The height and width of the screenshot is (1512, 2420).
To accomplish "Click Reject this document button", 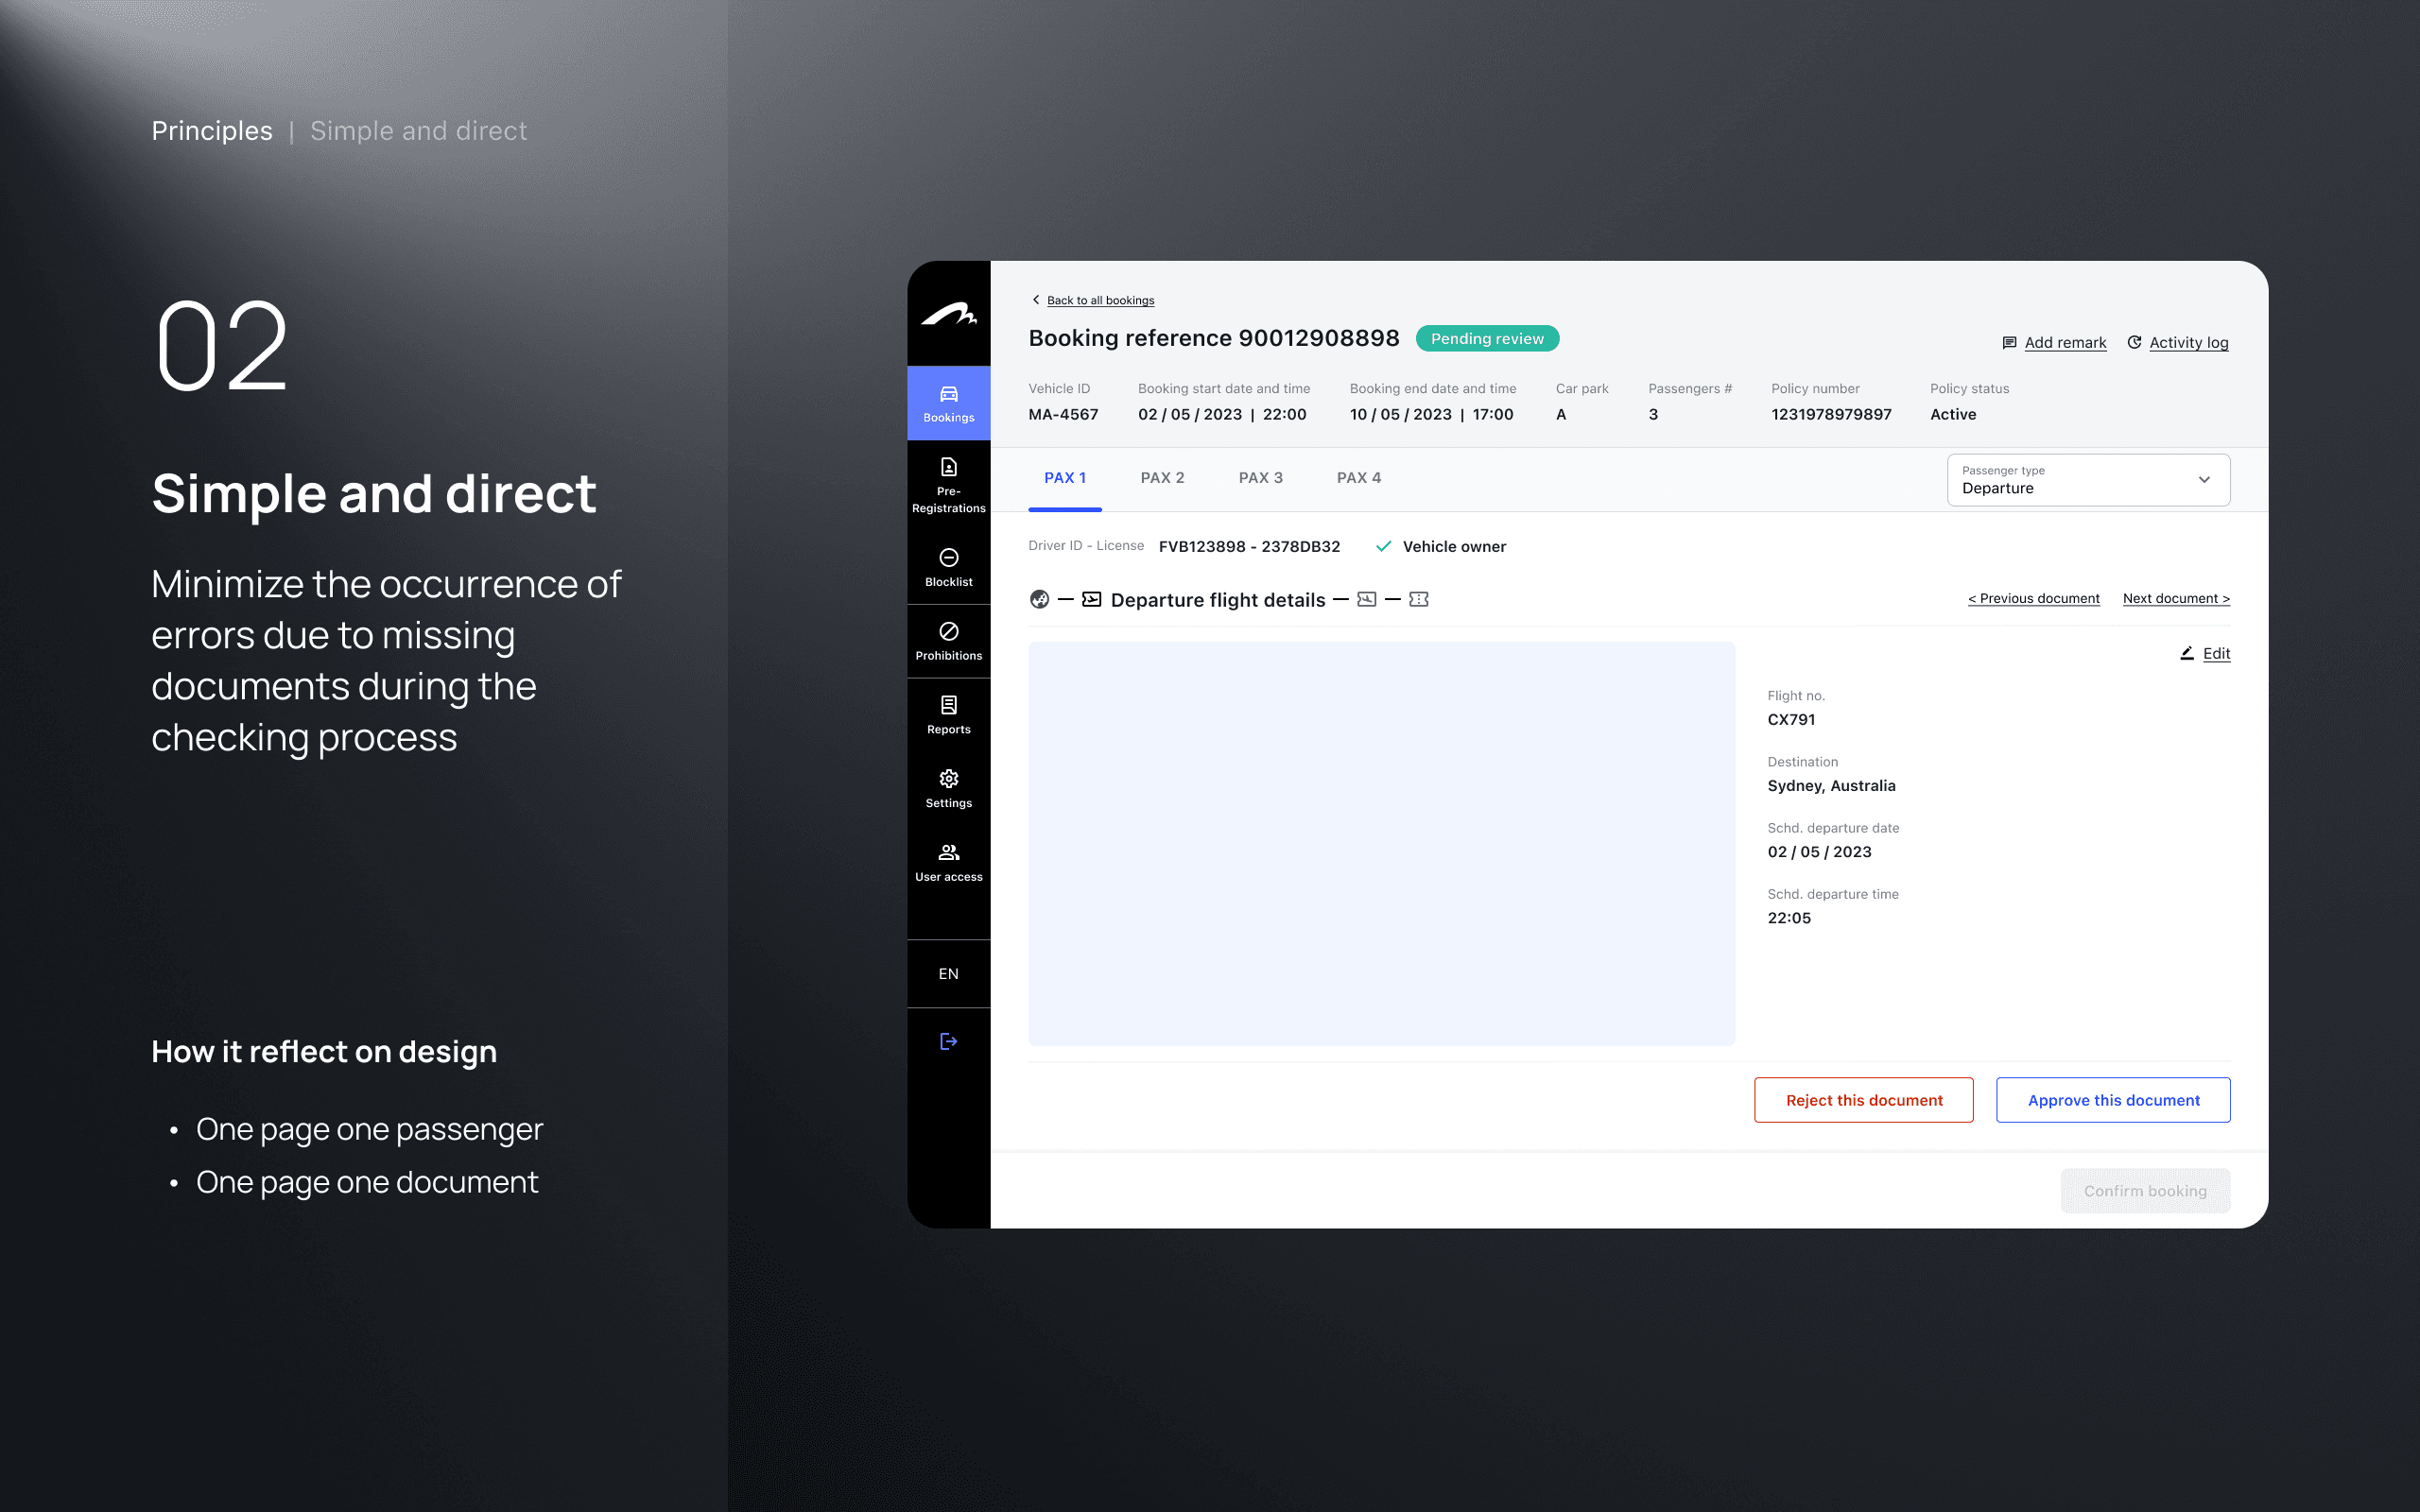I will pyautogui.click(x=1863, y=1100).
